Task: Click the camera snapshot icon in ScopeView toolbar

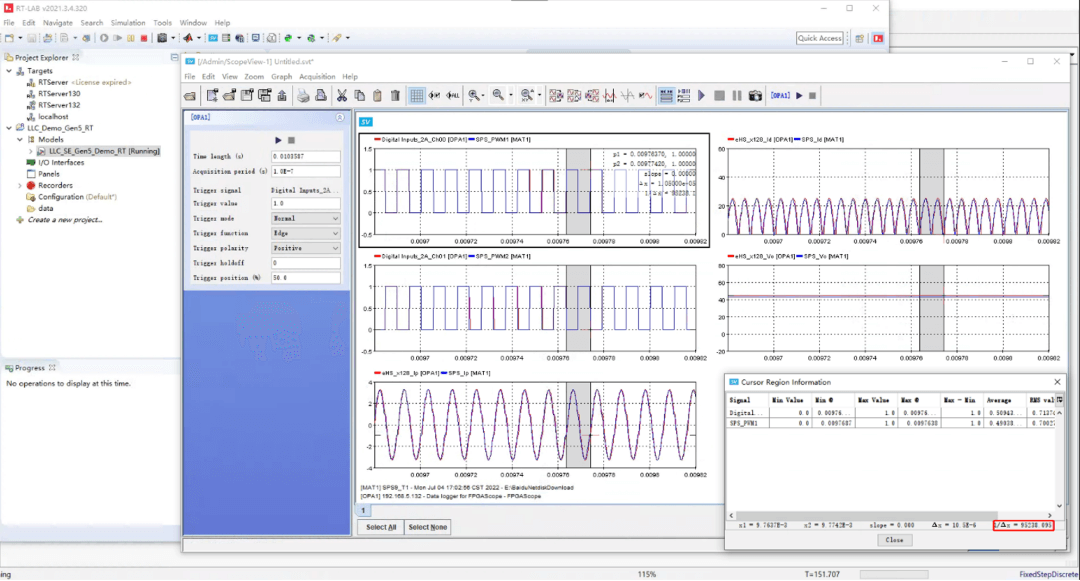Action: click(755, 96)
